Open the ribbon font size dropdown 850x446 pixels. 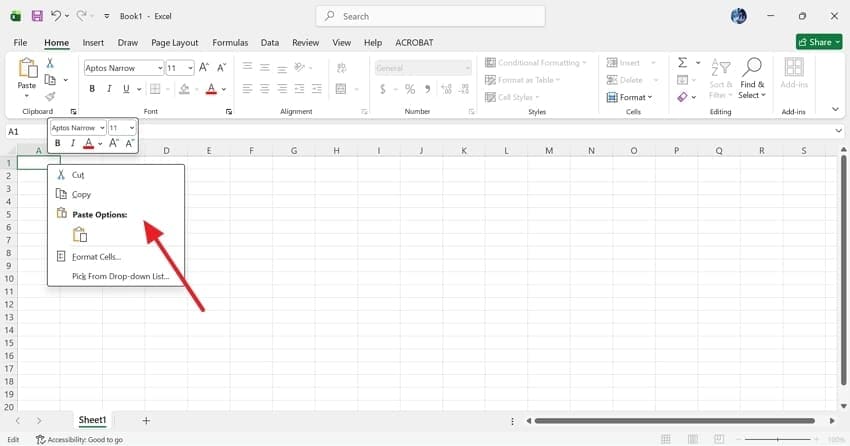190,68
